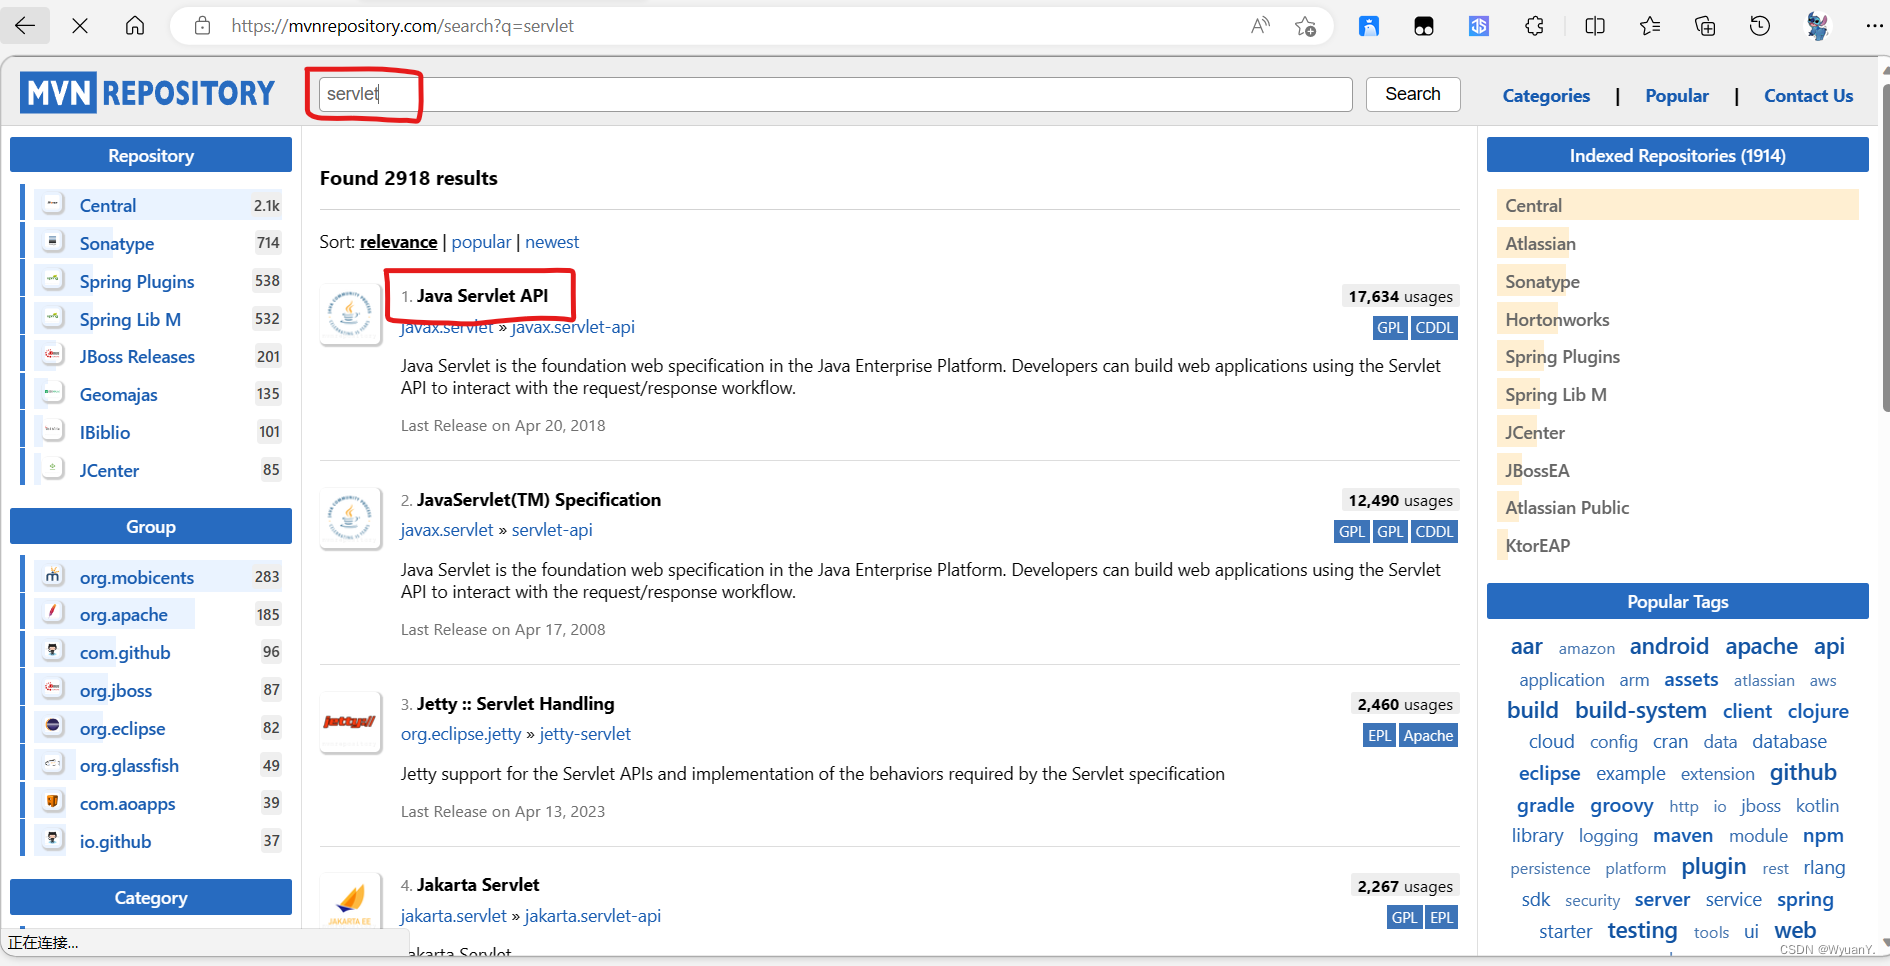This screenshot has height=966, width=1890.
Task: Open the servlet-api artifact link
Action: point(552,530)
